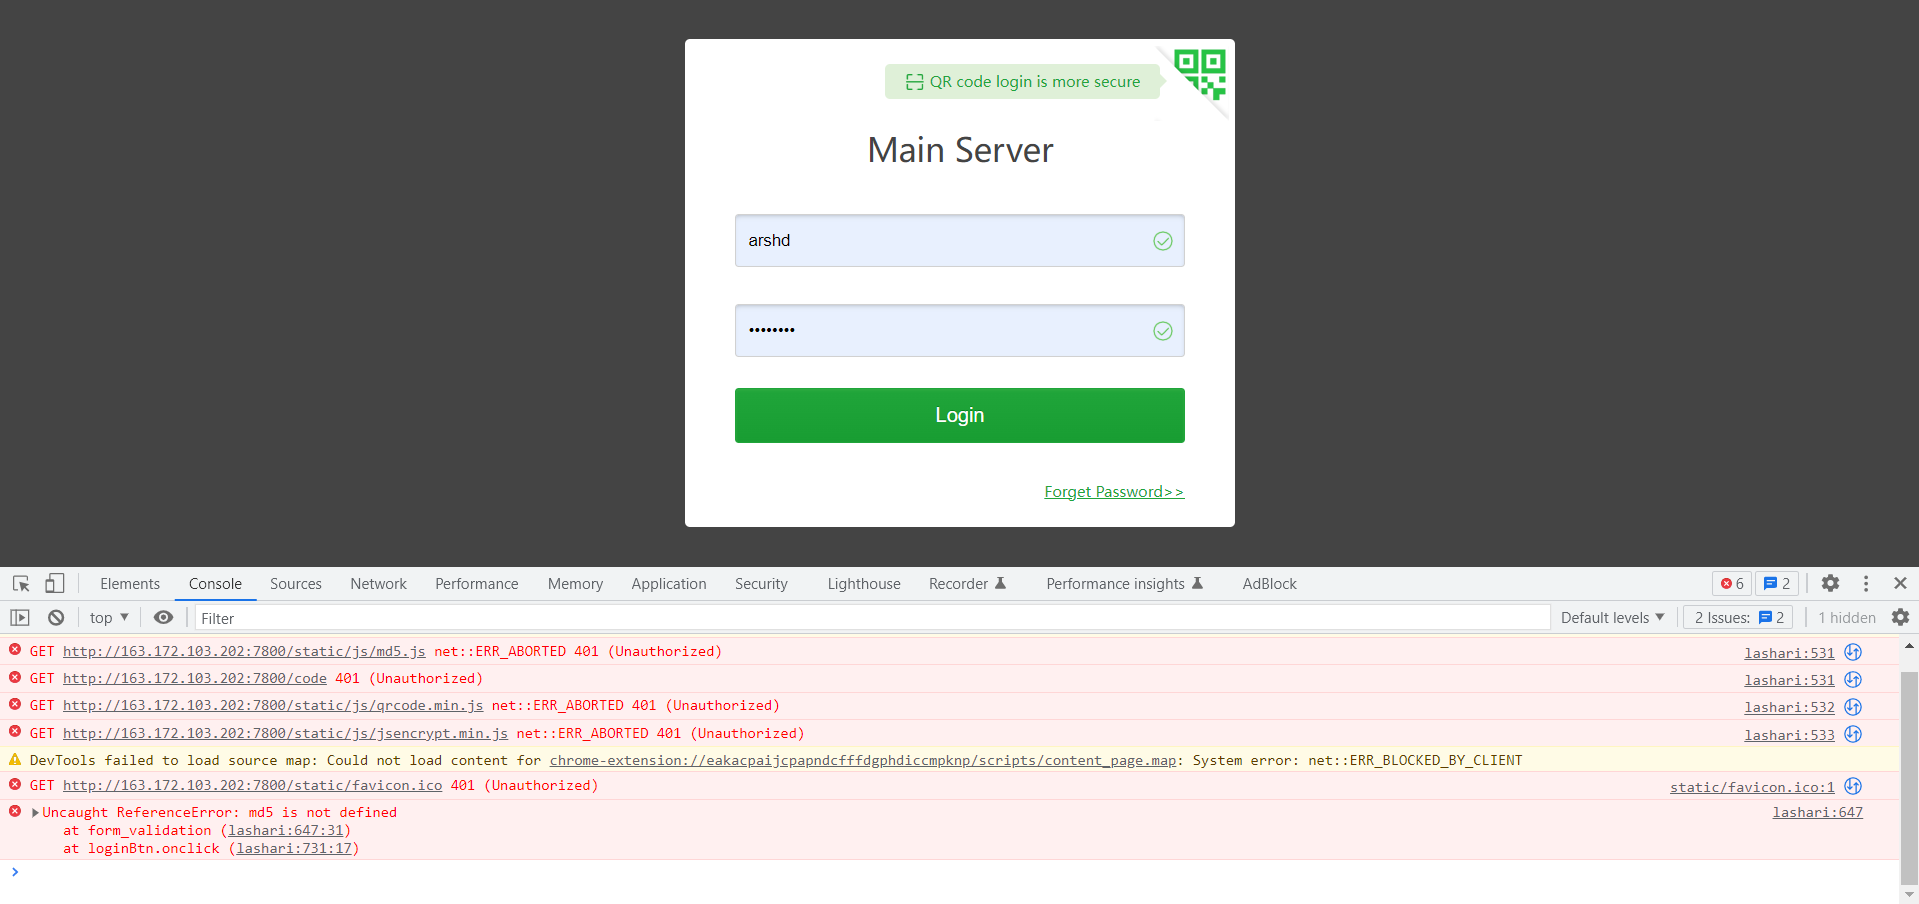Click the QR code login is more secure tip

[1023, 82]
